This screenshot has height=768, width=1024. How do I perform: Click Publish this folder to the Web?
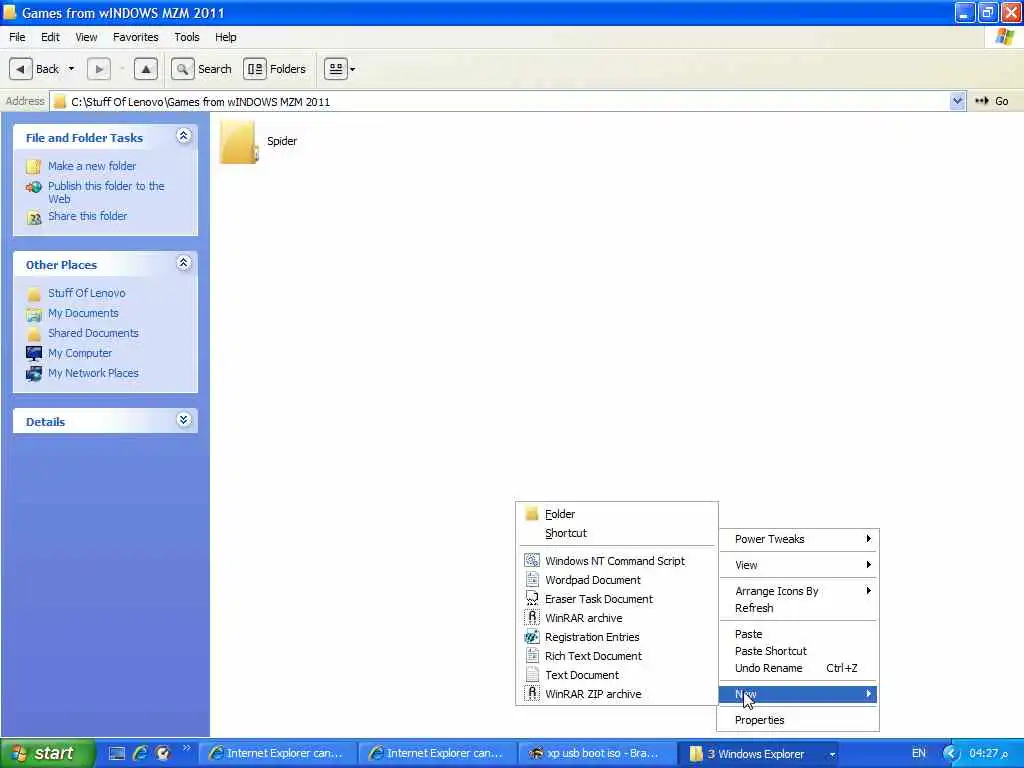(106, 193)
